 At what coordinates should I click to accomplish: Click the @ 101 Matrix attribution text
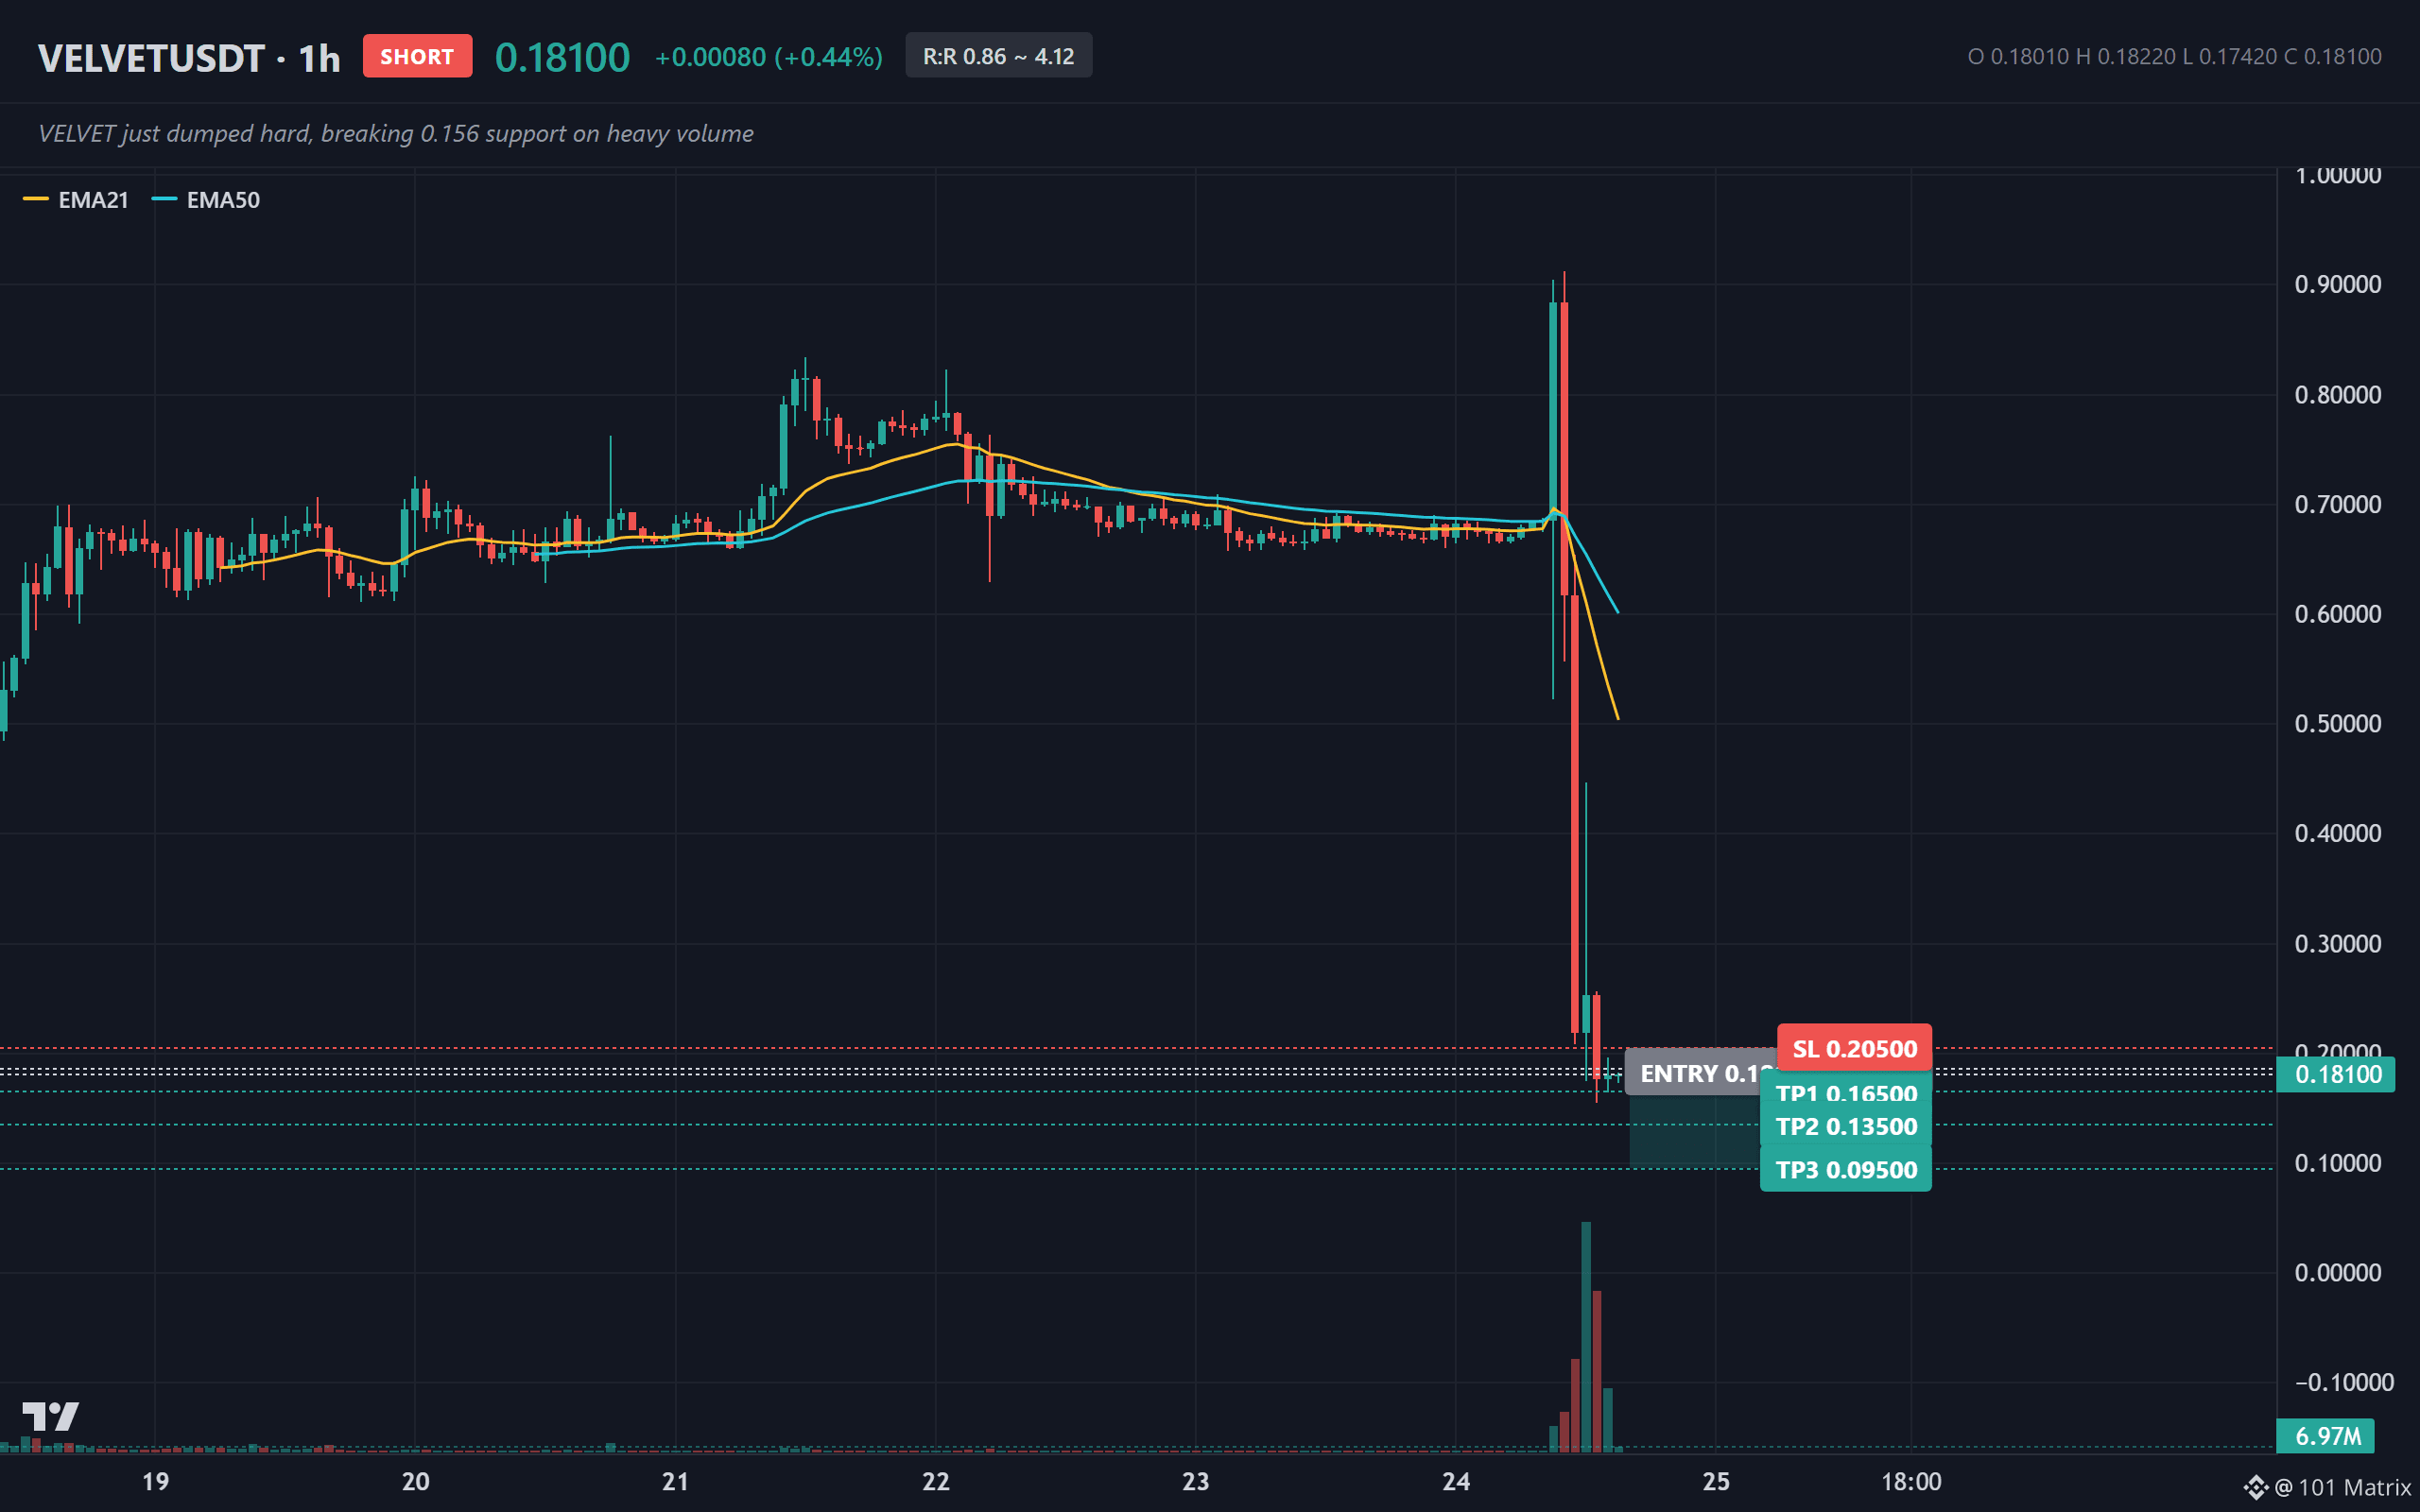coord(2343,1488)
